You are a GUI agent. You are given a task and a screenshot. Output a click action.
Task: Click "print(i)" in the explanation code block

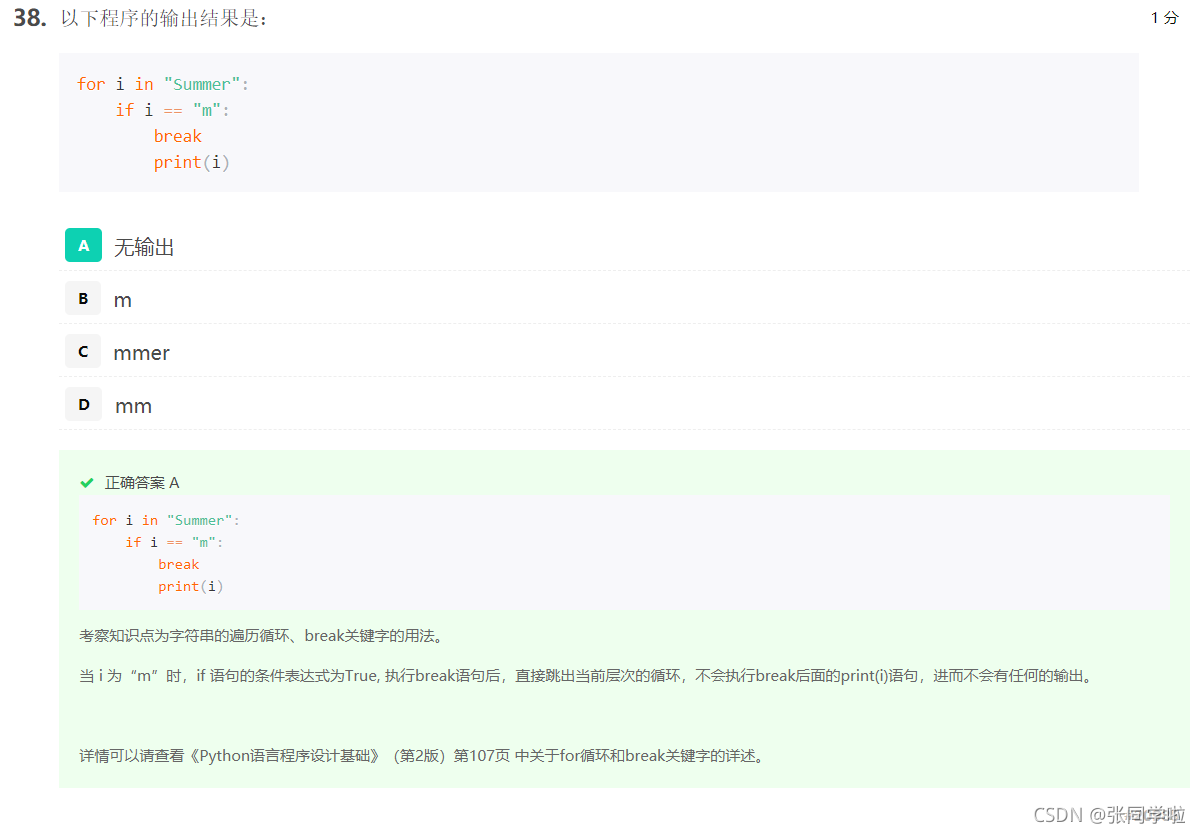point(191,586)
